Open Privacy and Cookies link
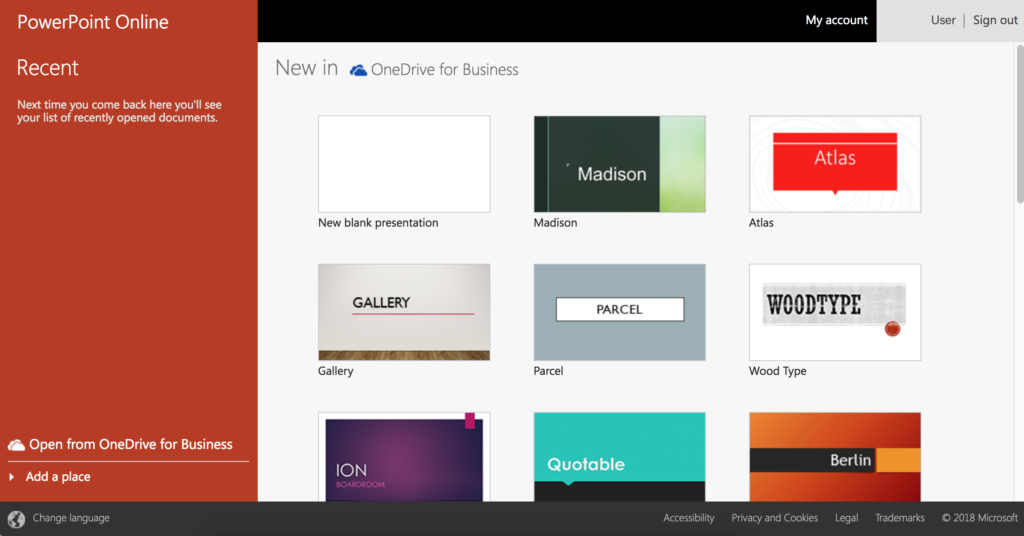Screen dimensions: 1024x536 click(x=774, y=518)
